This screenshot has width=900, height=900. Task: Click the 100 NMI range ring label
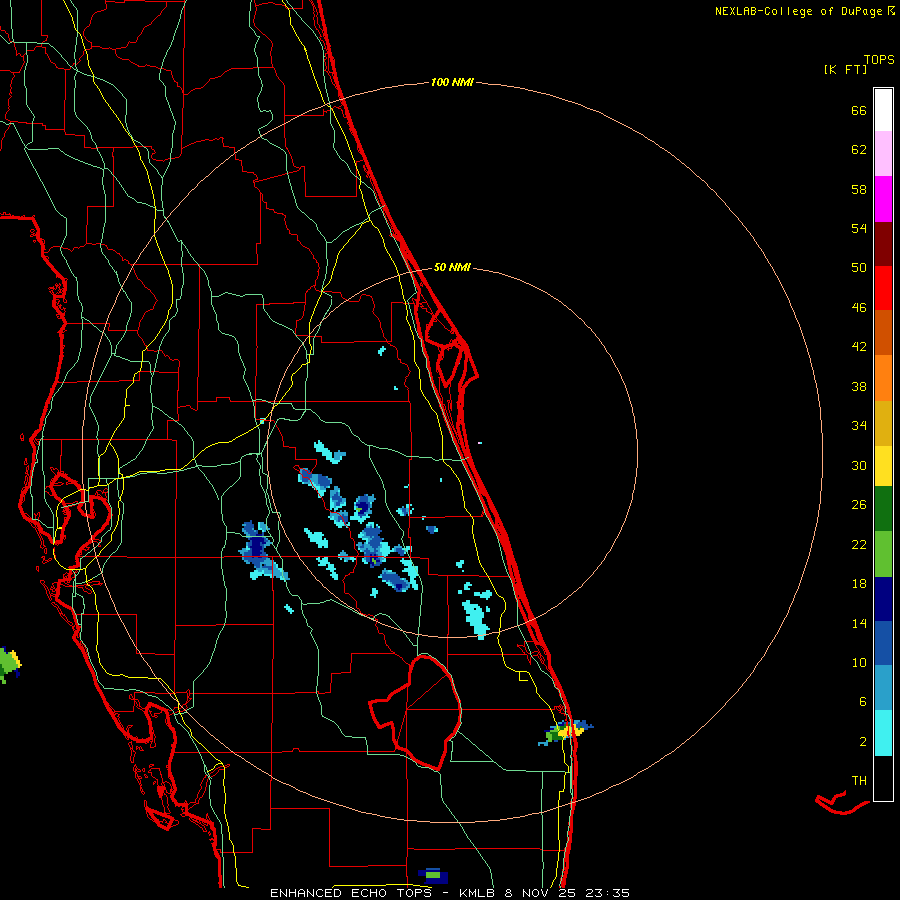tap(452, 83)
